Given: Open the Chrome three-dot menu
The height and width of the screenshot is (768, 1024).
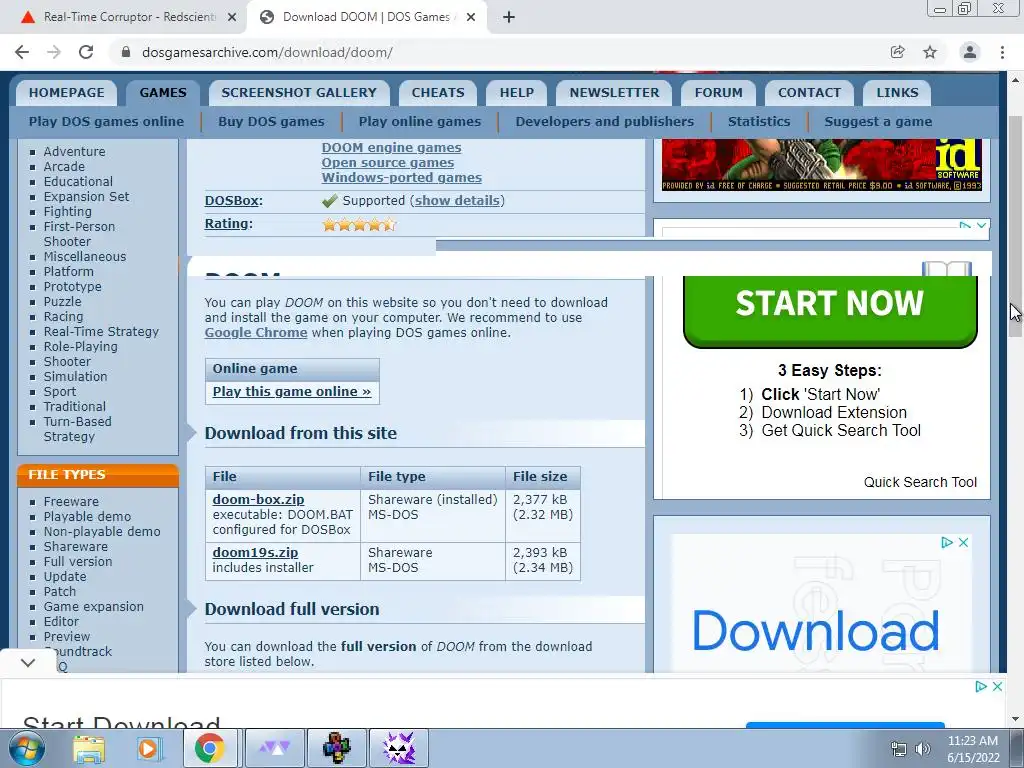Looking at the screenshot, I should click(x=1002, y=52).
